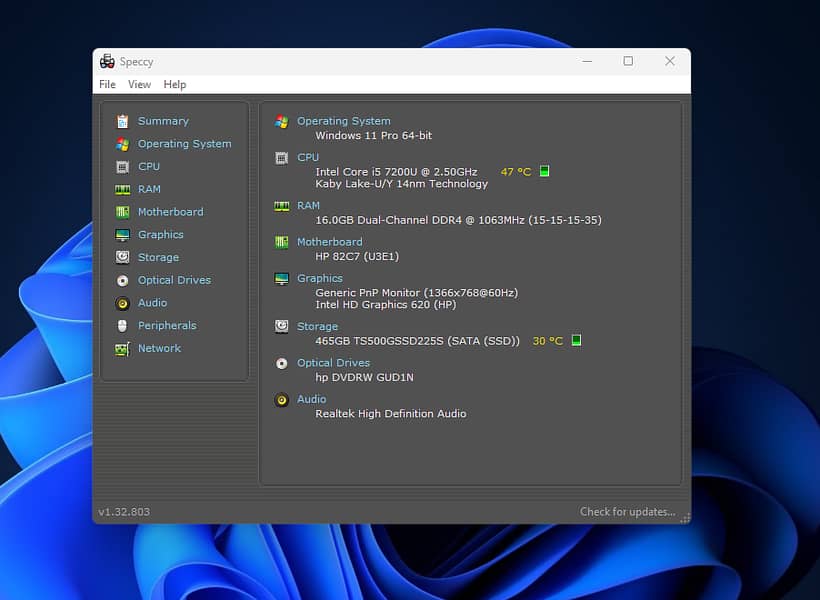Open the View menu
The image size is (820, 600).
(139, 85)
